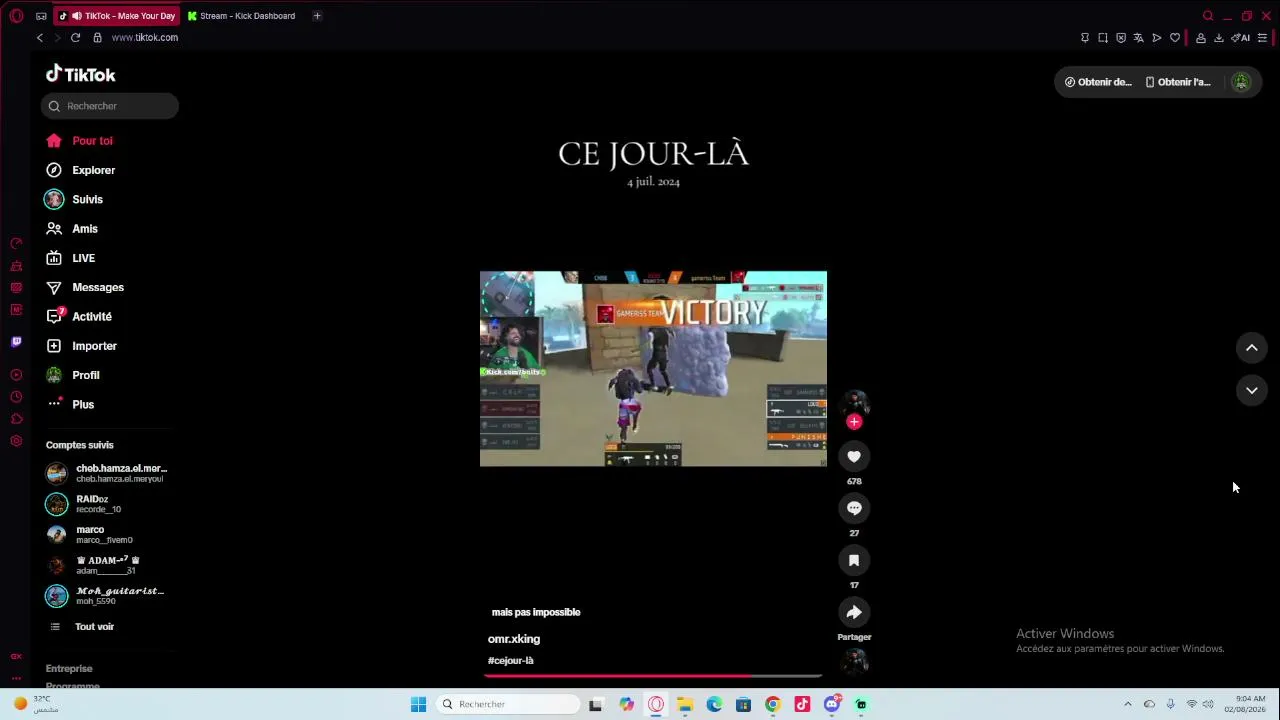Open History clock in the Opera GX sidebar
The height and width of the screenshot is (720, 1280).
(16, 397)
